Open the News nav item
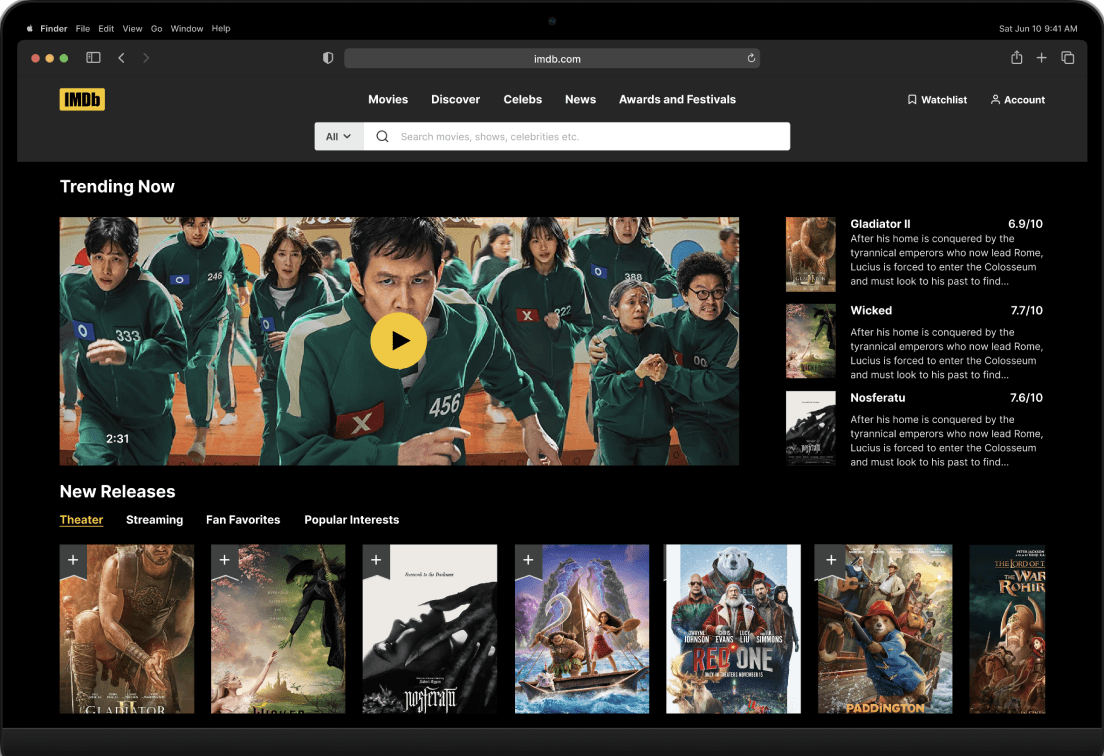 coord(580,99)
